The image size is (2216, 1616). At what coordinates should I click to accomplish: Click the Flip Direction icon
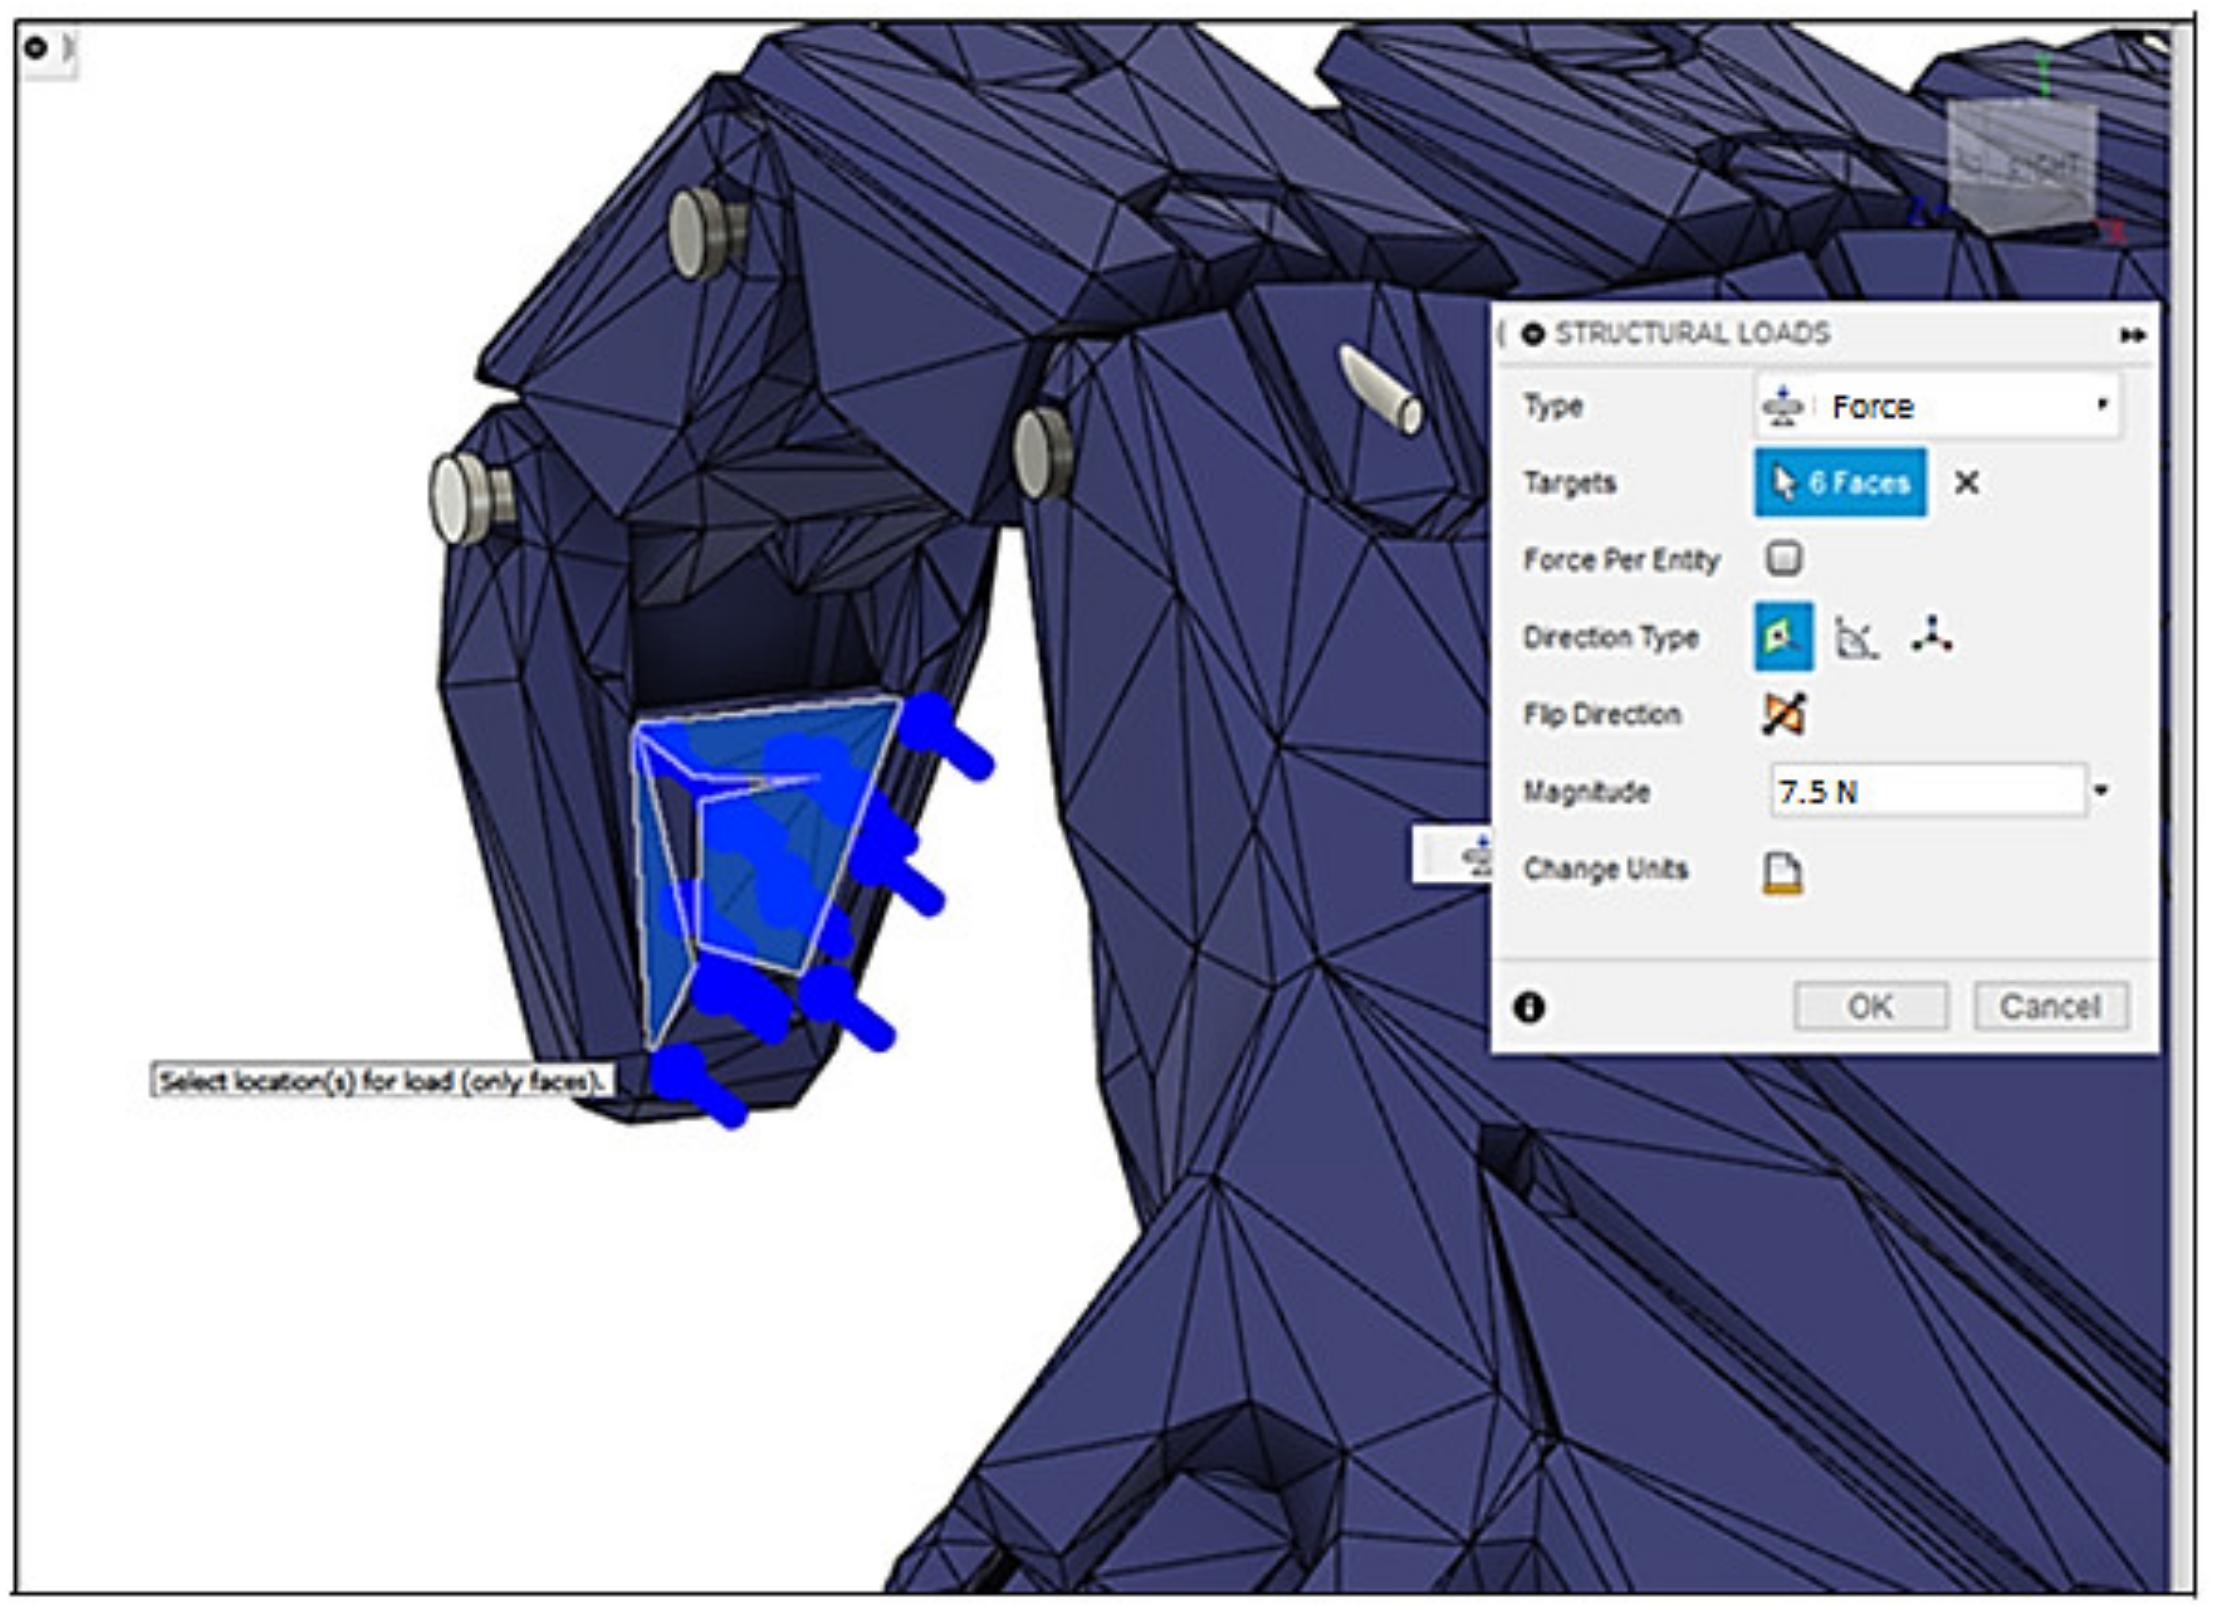point(1783,714)
